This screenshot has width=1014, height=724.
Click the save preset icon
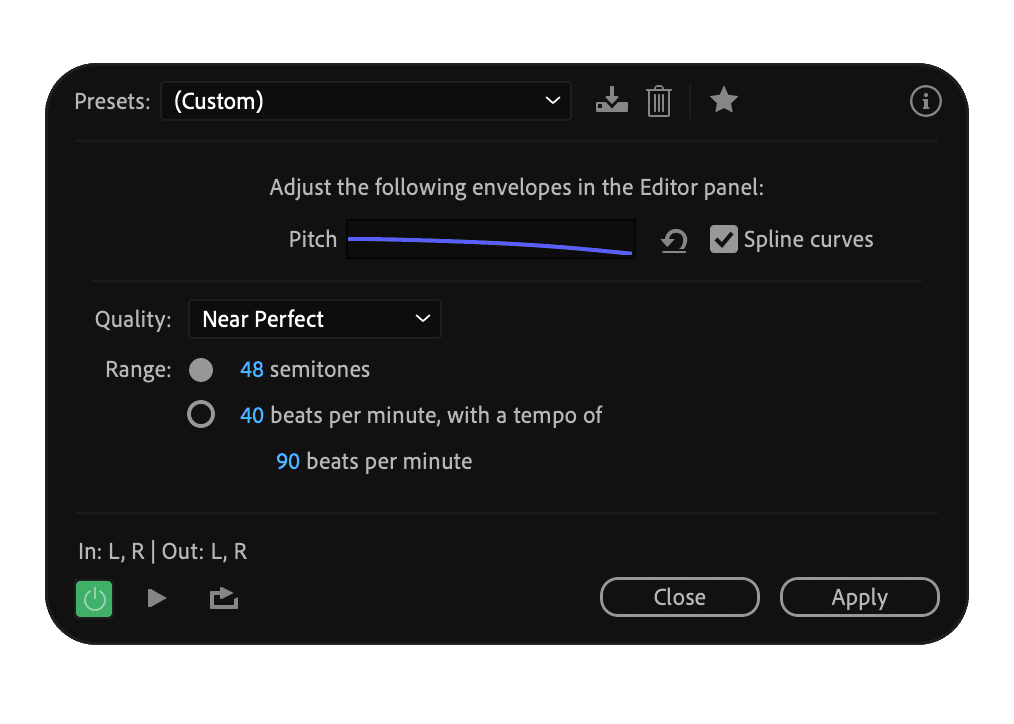coord(611,101)
